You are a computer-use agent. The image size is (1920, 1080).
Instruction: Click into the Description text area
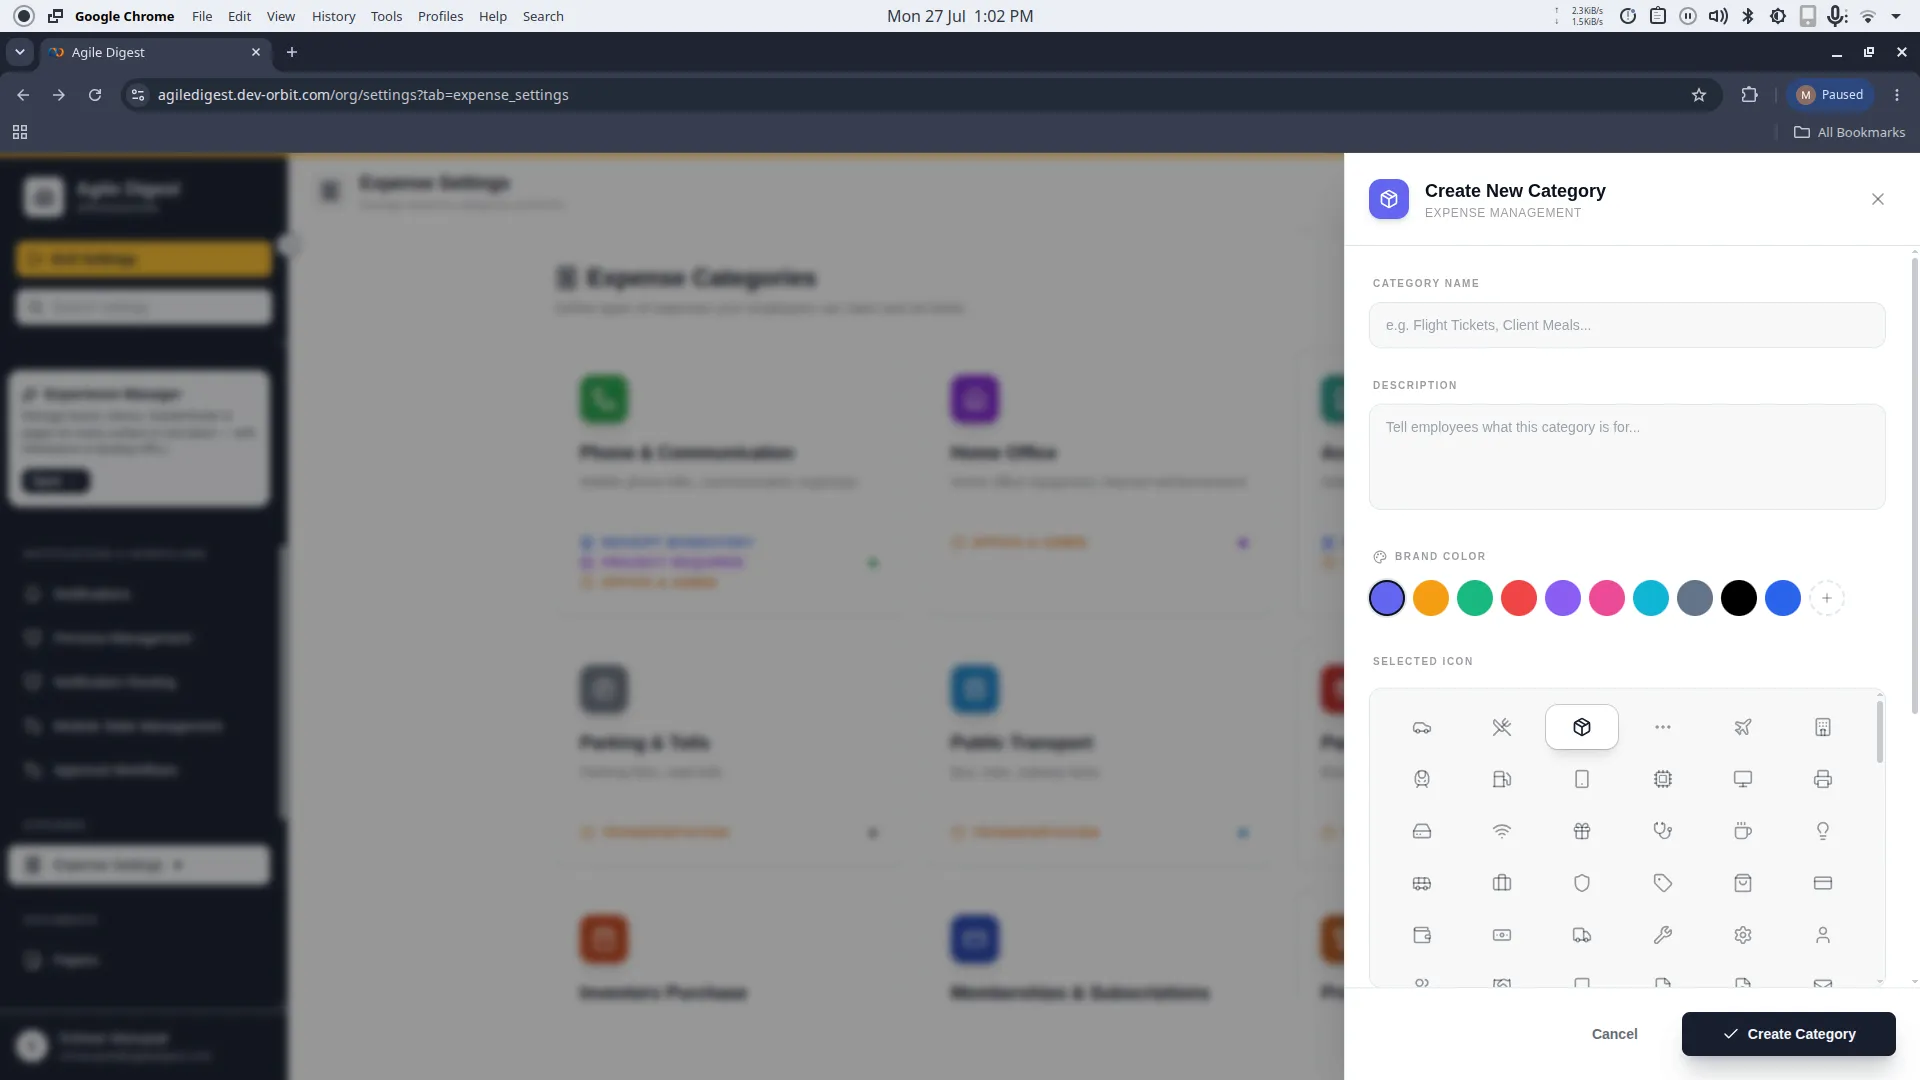pyautogui.click(x=1627, y=457)
